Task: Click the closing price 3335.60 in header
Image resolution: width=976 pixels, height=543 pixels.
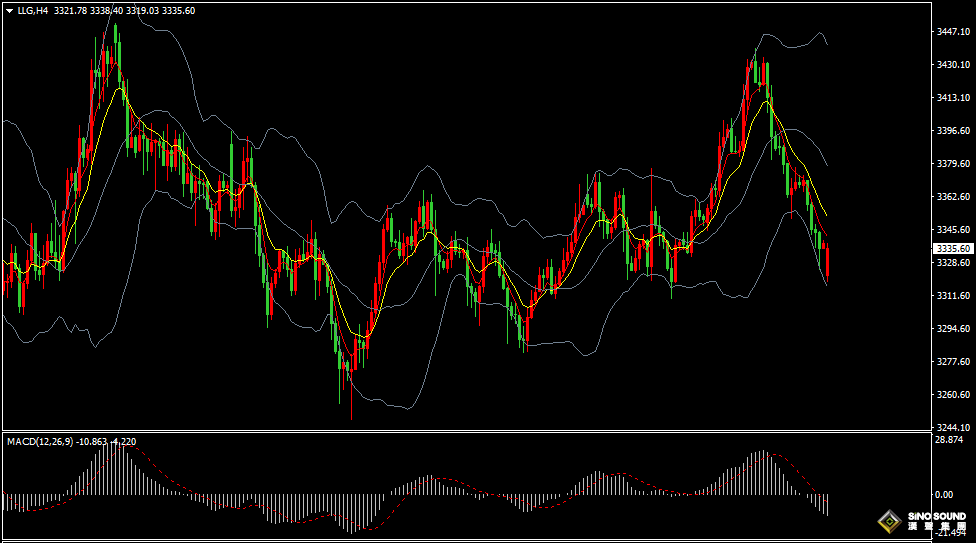Action: tap(178, 10)
